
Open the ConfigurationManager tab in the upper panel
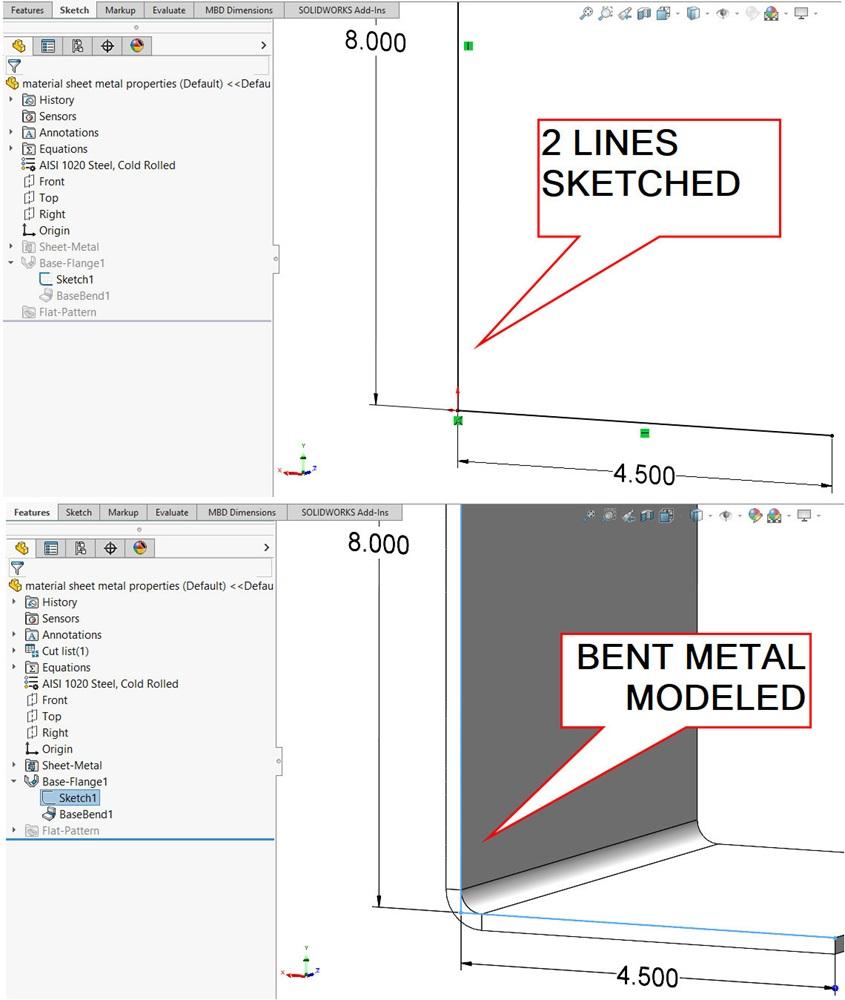[x=77, y=46]
